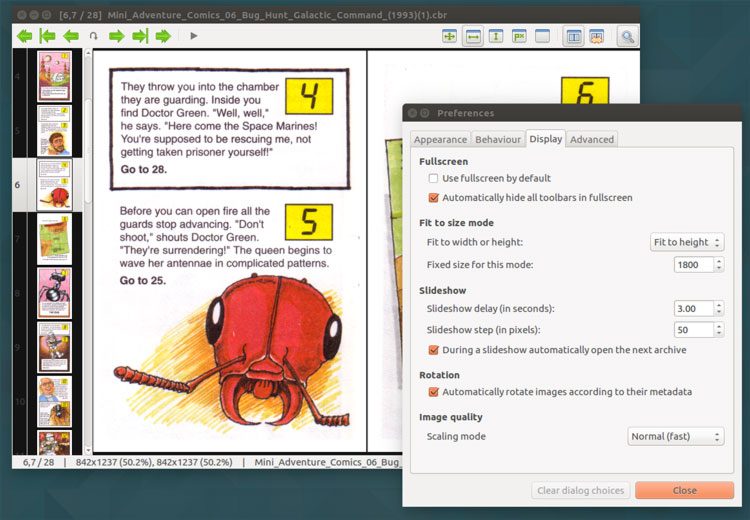Viewport: 750px width, 520px height.
Task: Increase slideshow step with up arrow
Action: pos(718,326)
